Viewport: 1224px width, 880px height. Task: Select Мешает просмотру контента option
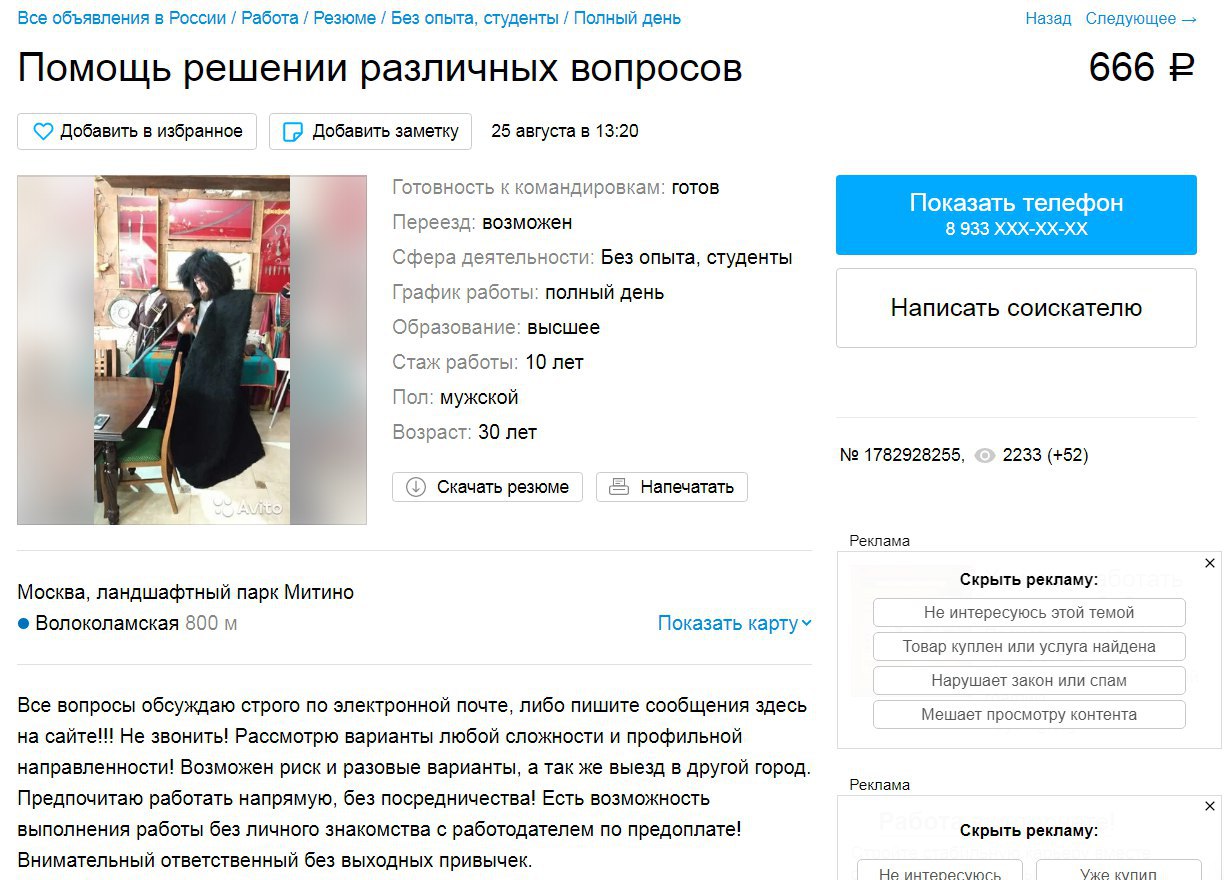pyautogui.click(x=1029, y=715)
